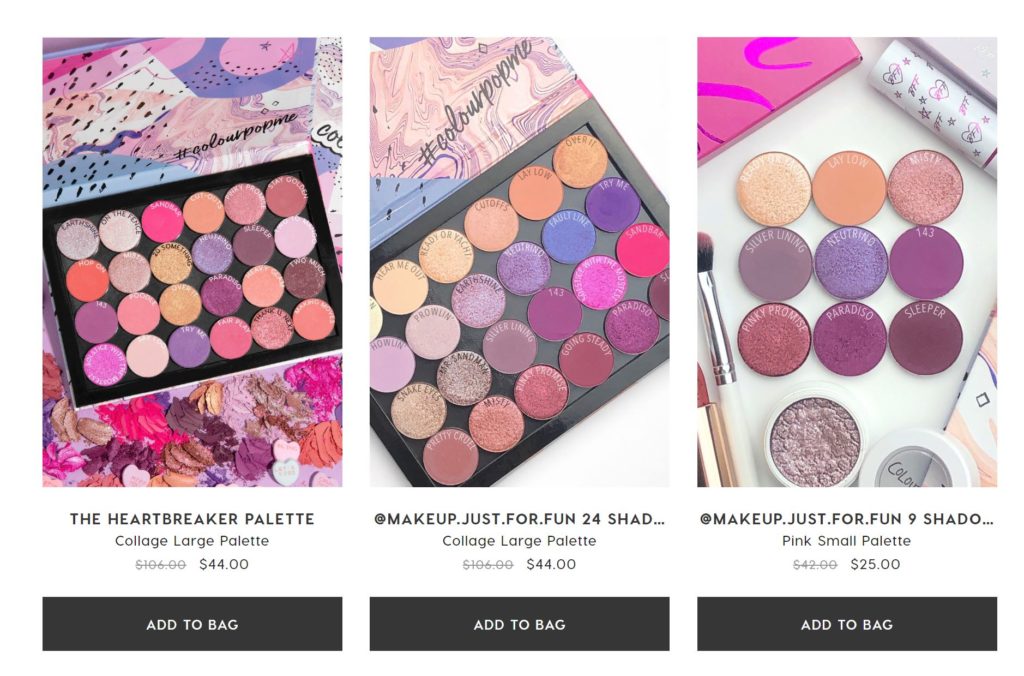Click the Collage Large Palette subtitle under Heartbreaker
The height and width of the screenshot is (676, 1024).
192,541
